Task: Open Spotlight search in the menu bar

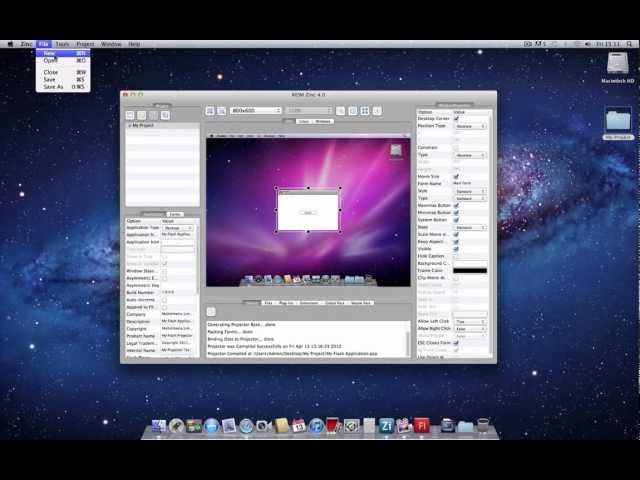Action: (629, 44)
